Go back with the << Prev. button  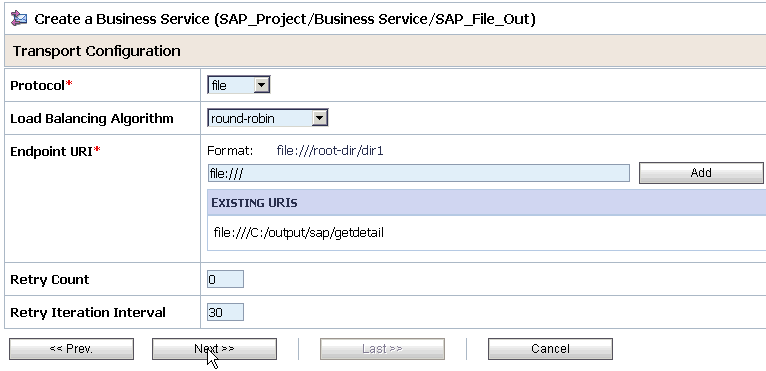(x=71, y=349)
